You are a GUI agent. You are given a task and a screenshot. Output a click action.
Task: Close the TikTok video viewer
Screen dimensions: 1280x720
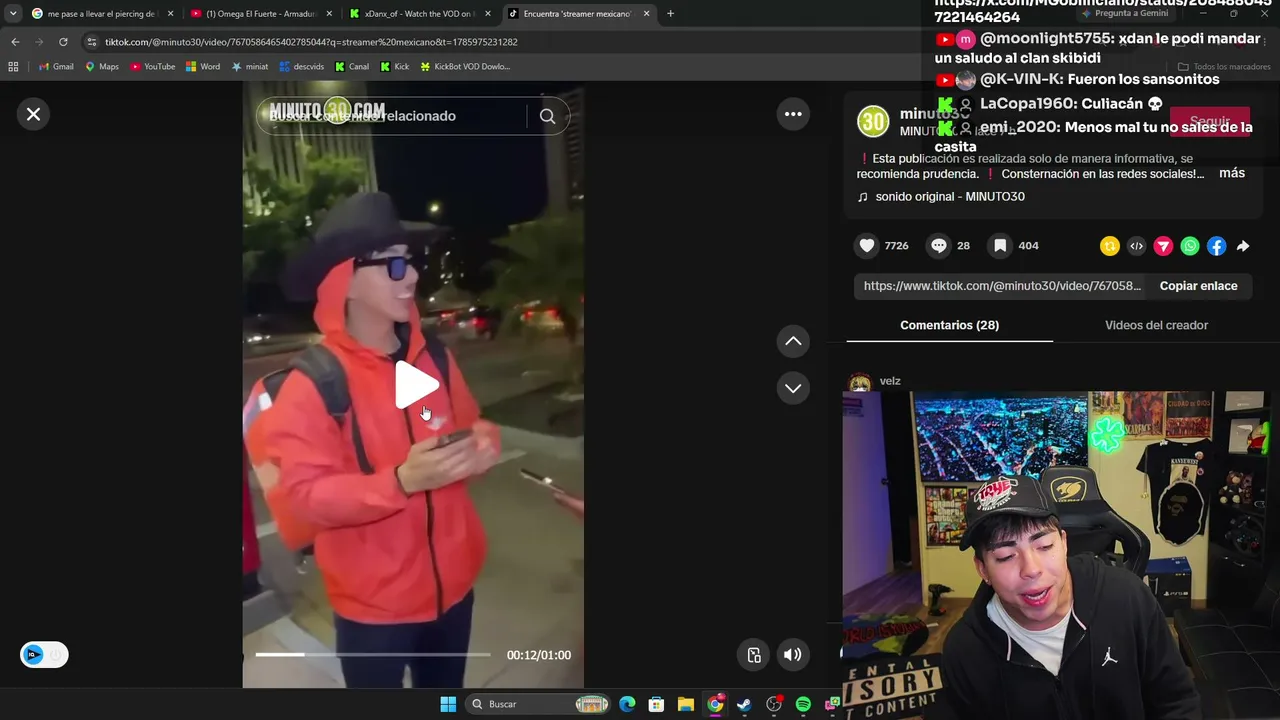click(33, 114)
